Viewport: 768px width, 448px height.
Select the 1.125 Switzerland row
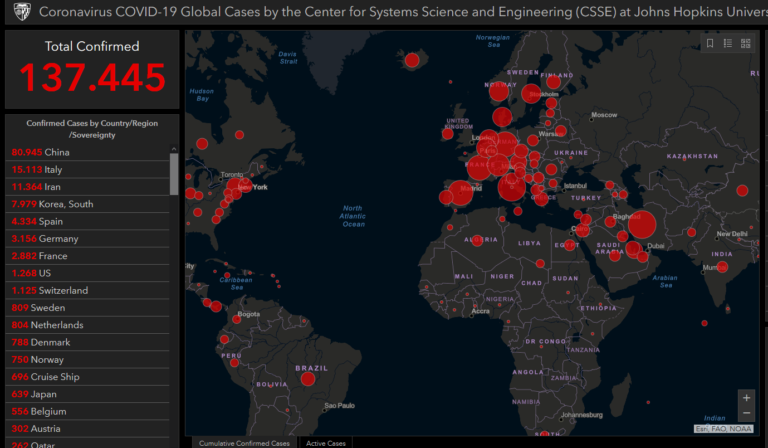coord(87,290)
